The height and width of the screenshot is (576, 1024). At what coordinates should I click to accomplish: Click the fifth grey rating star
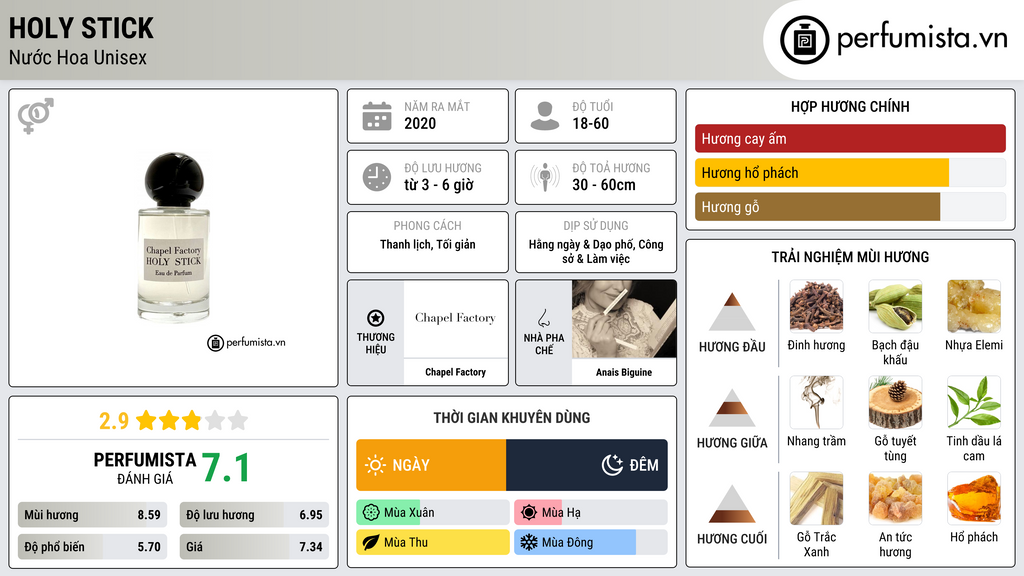tap(238, 420)
